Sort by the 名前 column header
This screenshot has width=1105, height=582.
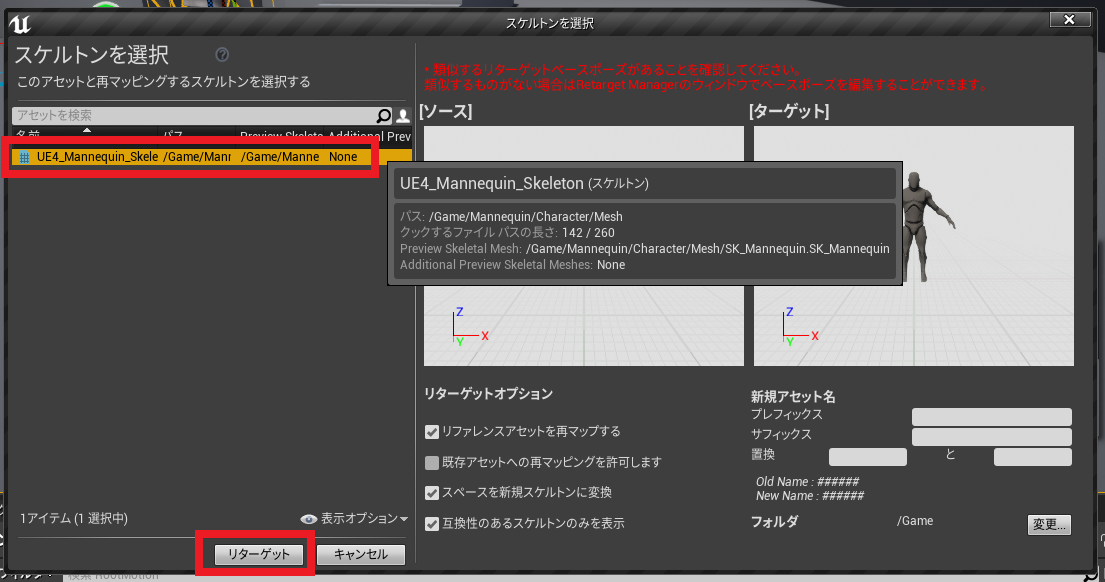pos(85,134)
